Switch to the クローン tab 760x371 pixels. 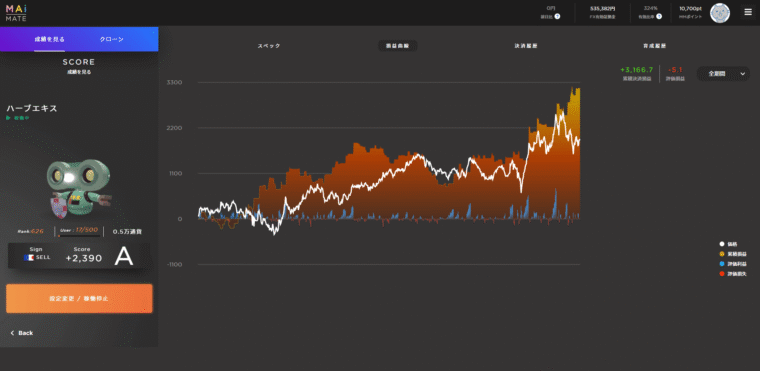click(x=111, y=39)
